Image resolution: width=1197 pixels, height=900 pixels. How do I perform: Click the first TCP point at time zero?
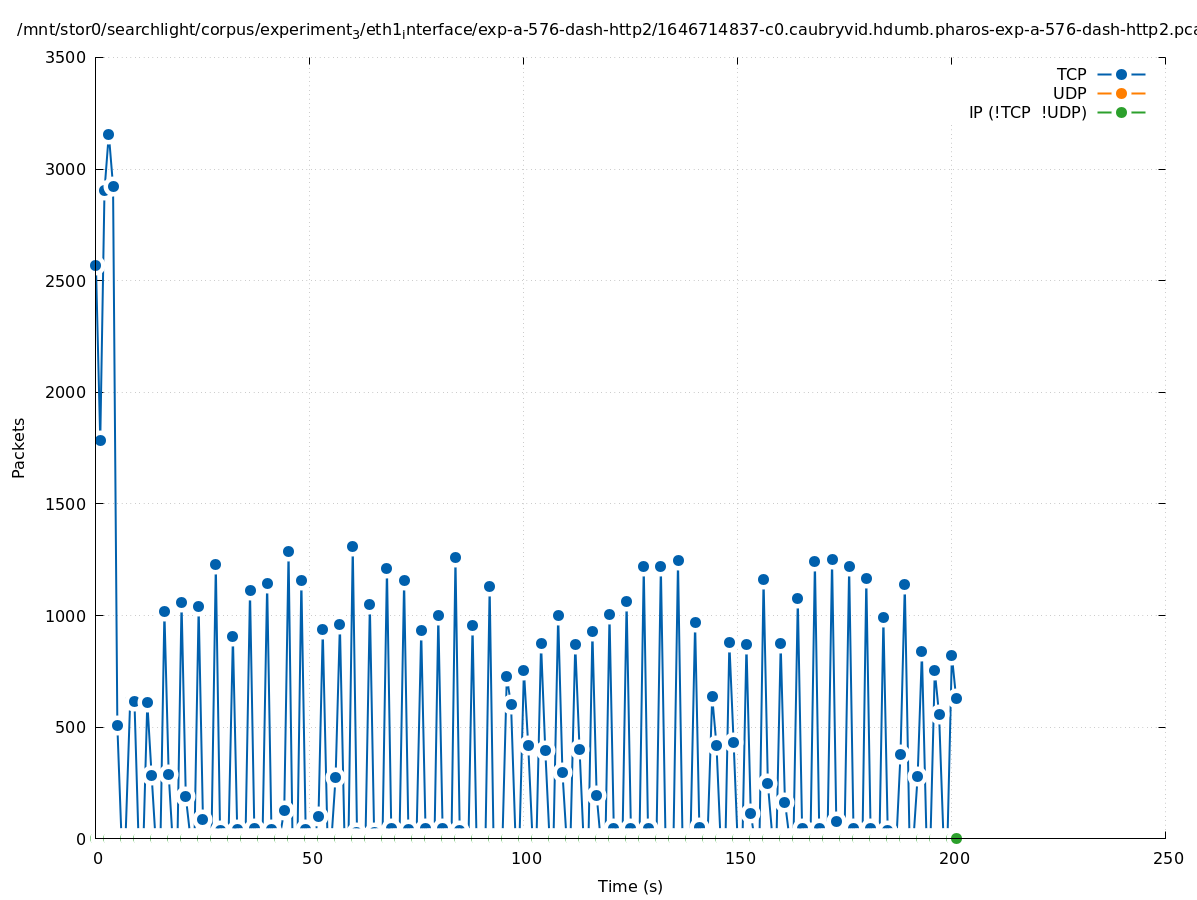95,265
